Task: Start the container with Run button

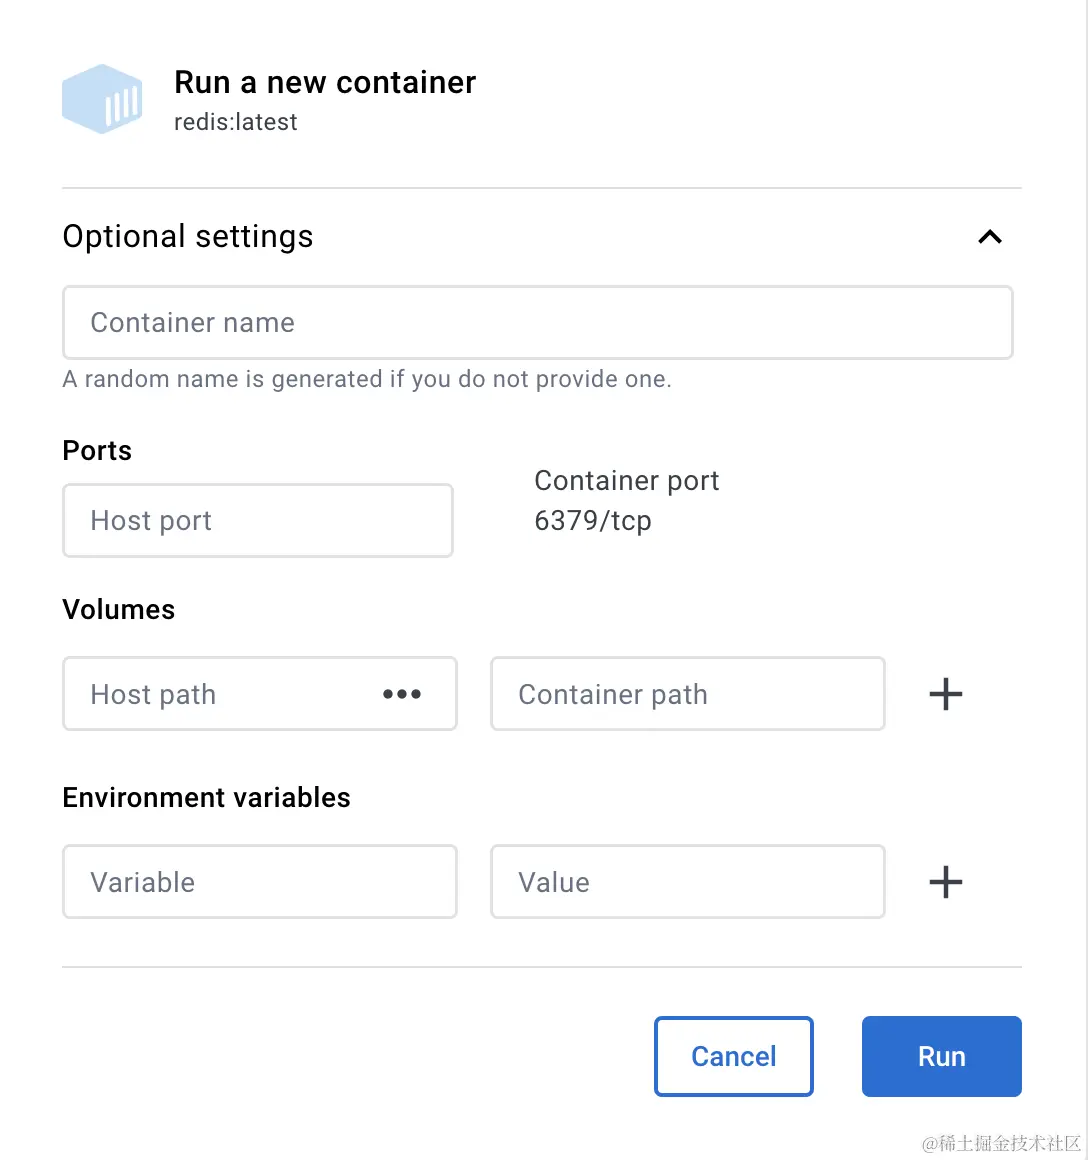Action: tap(941, 1057)
